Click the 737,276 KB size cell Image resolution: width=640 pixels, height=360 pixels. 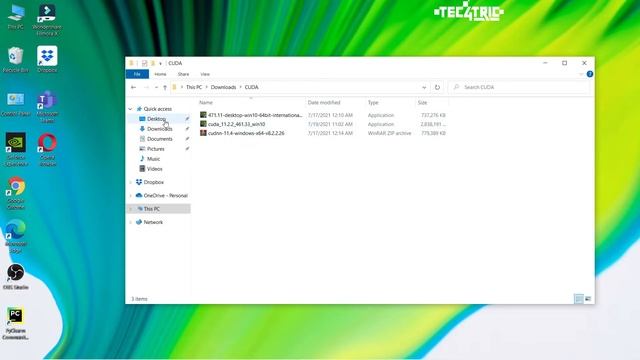tap(433, 115)
